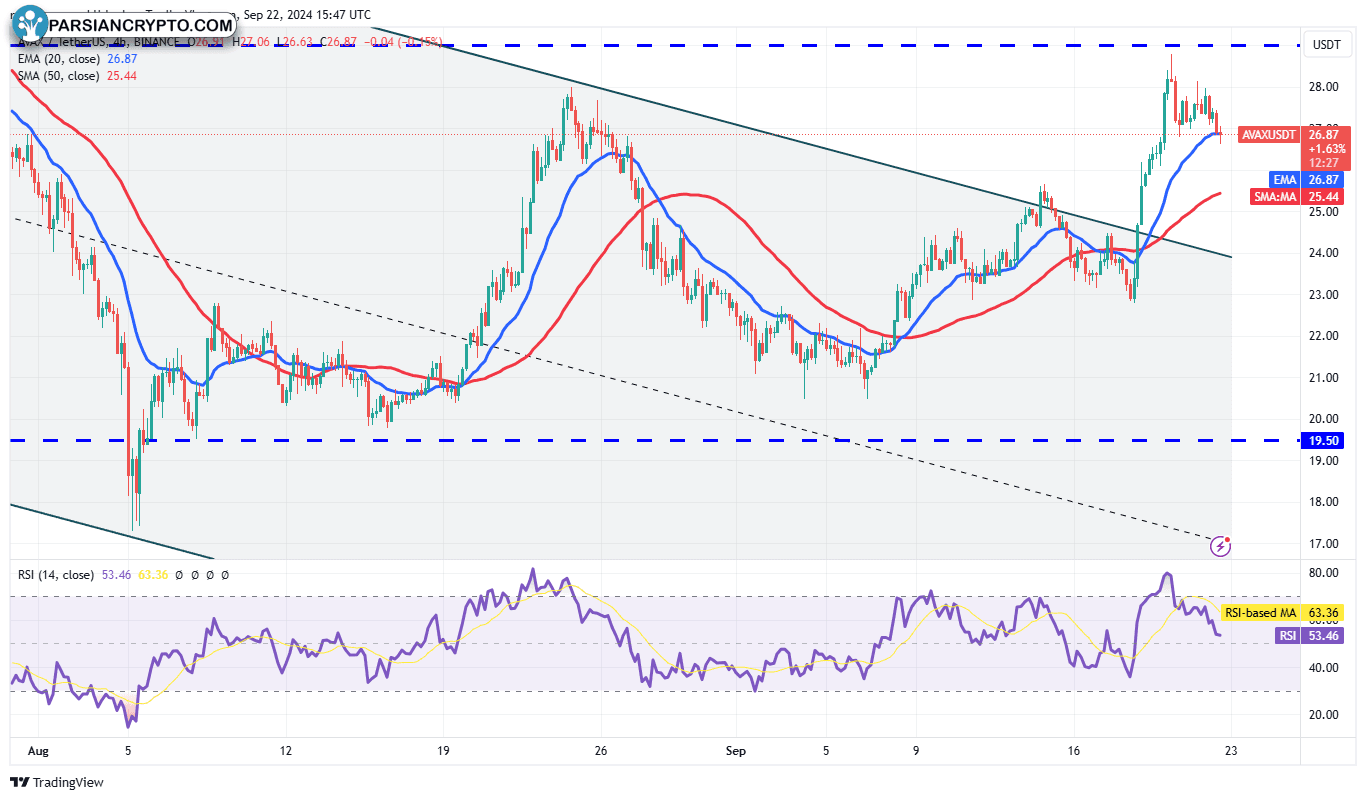
Task: Click the current price 26.87 countdown label
Action: [1325, 148]
